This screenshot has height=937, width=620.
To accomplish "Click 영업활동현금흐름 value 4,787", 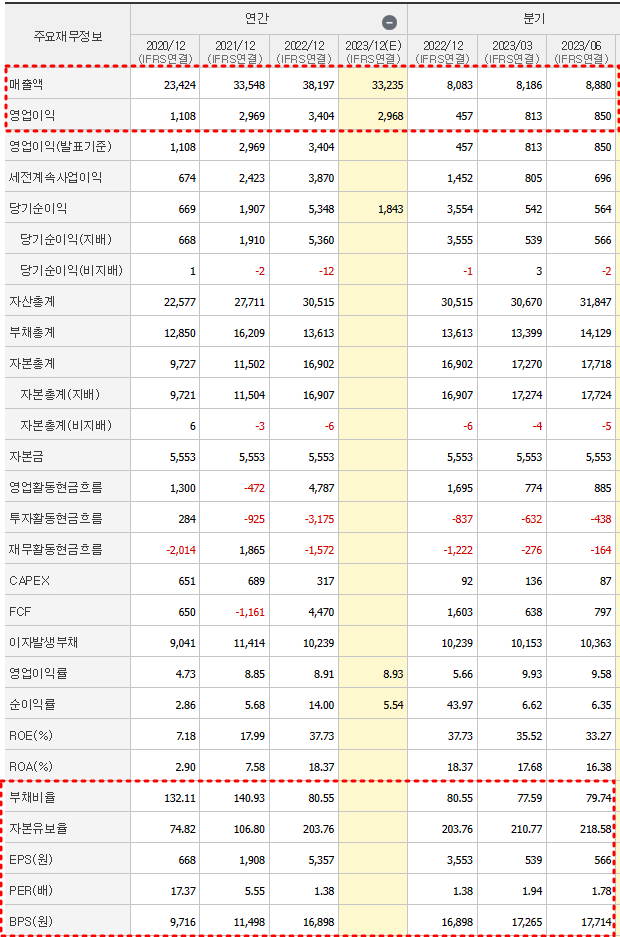I will pos(321,488).
